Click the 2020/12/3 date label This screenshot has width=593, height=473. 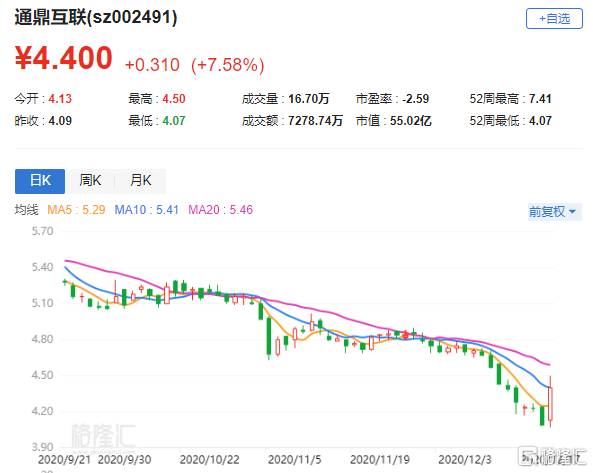pos(465,460)
